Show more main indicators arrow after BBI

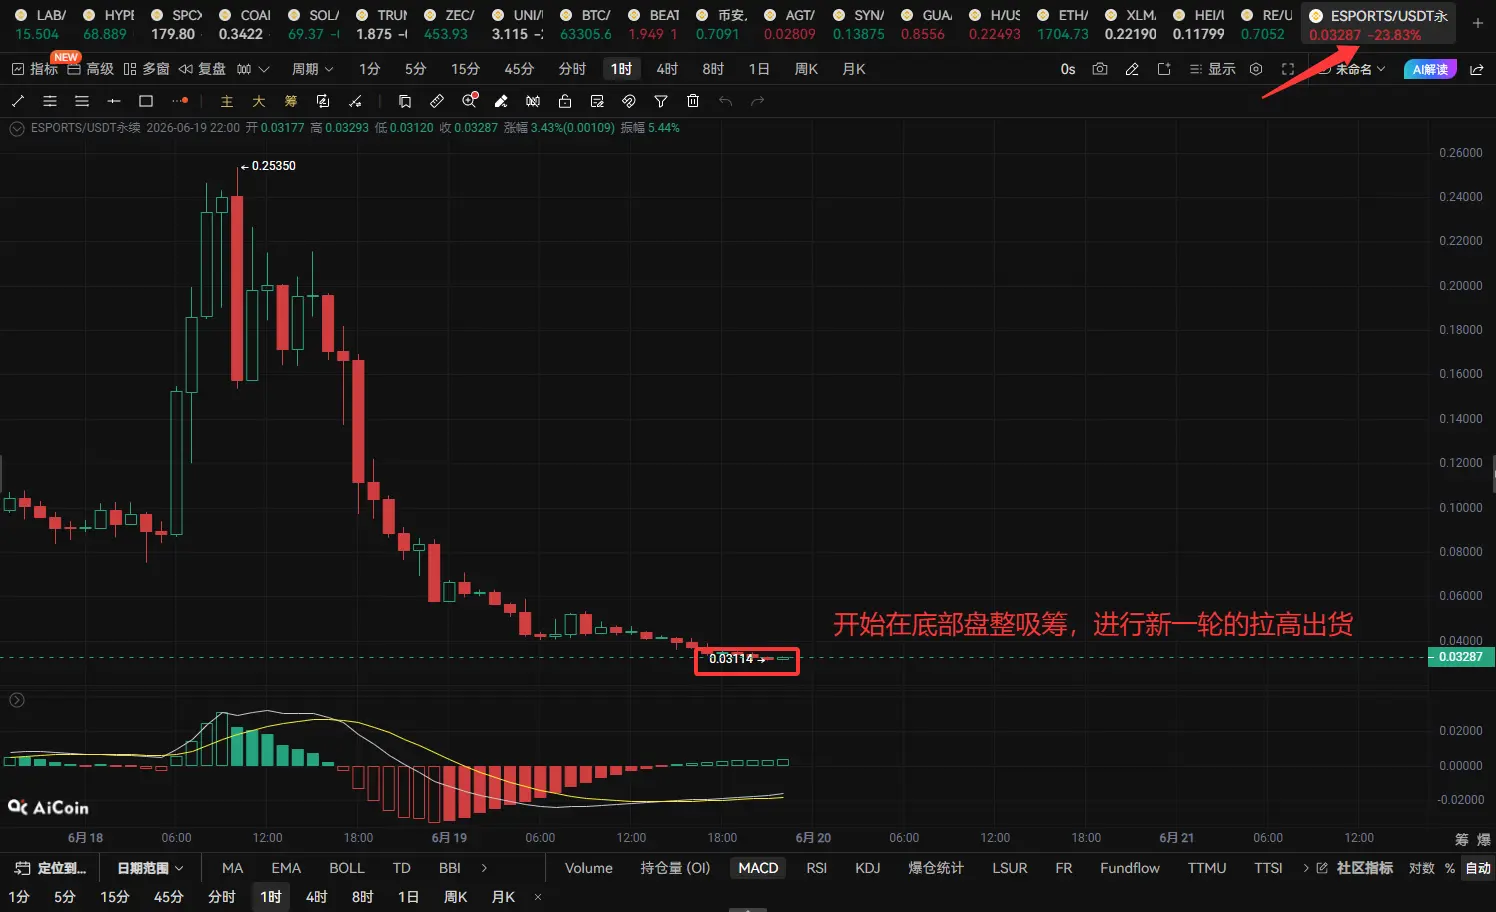click(x=485, y=868)
